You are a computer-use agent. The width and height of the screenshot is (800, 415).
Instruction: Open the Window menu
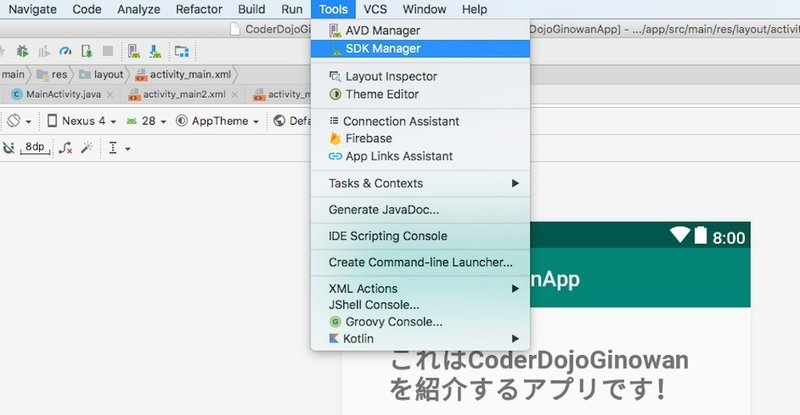tap(424, 9)
